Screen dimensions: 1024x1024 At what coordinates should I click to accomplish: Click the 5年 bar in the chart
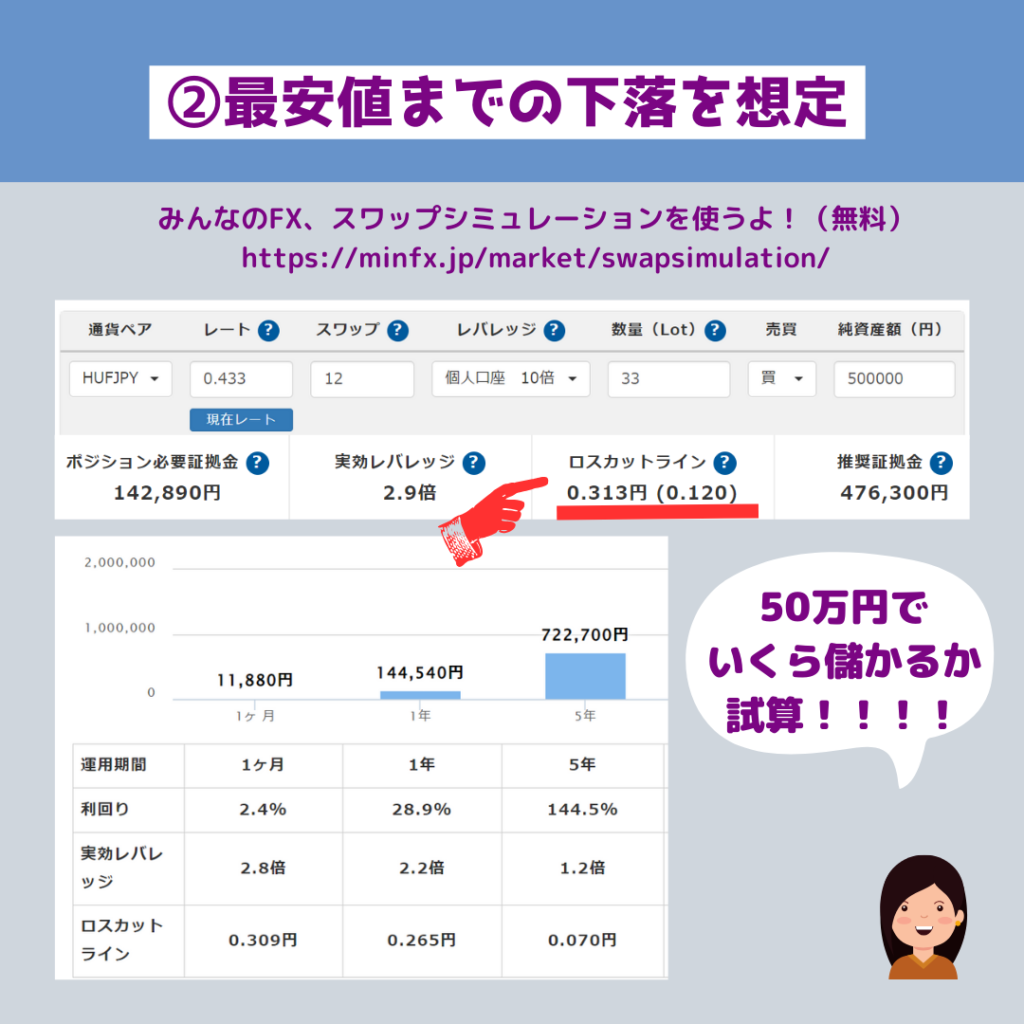(585, 676)
